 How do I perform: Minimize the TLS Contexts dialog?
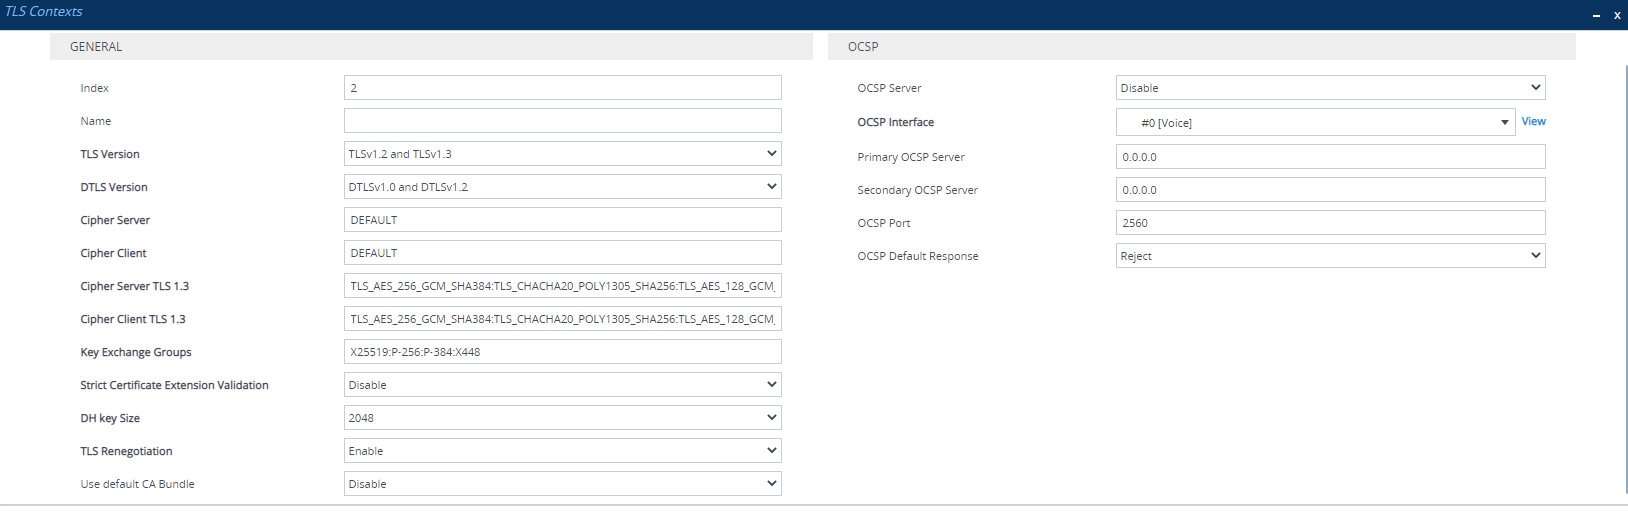click(1596, 15)
